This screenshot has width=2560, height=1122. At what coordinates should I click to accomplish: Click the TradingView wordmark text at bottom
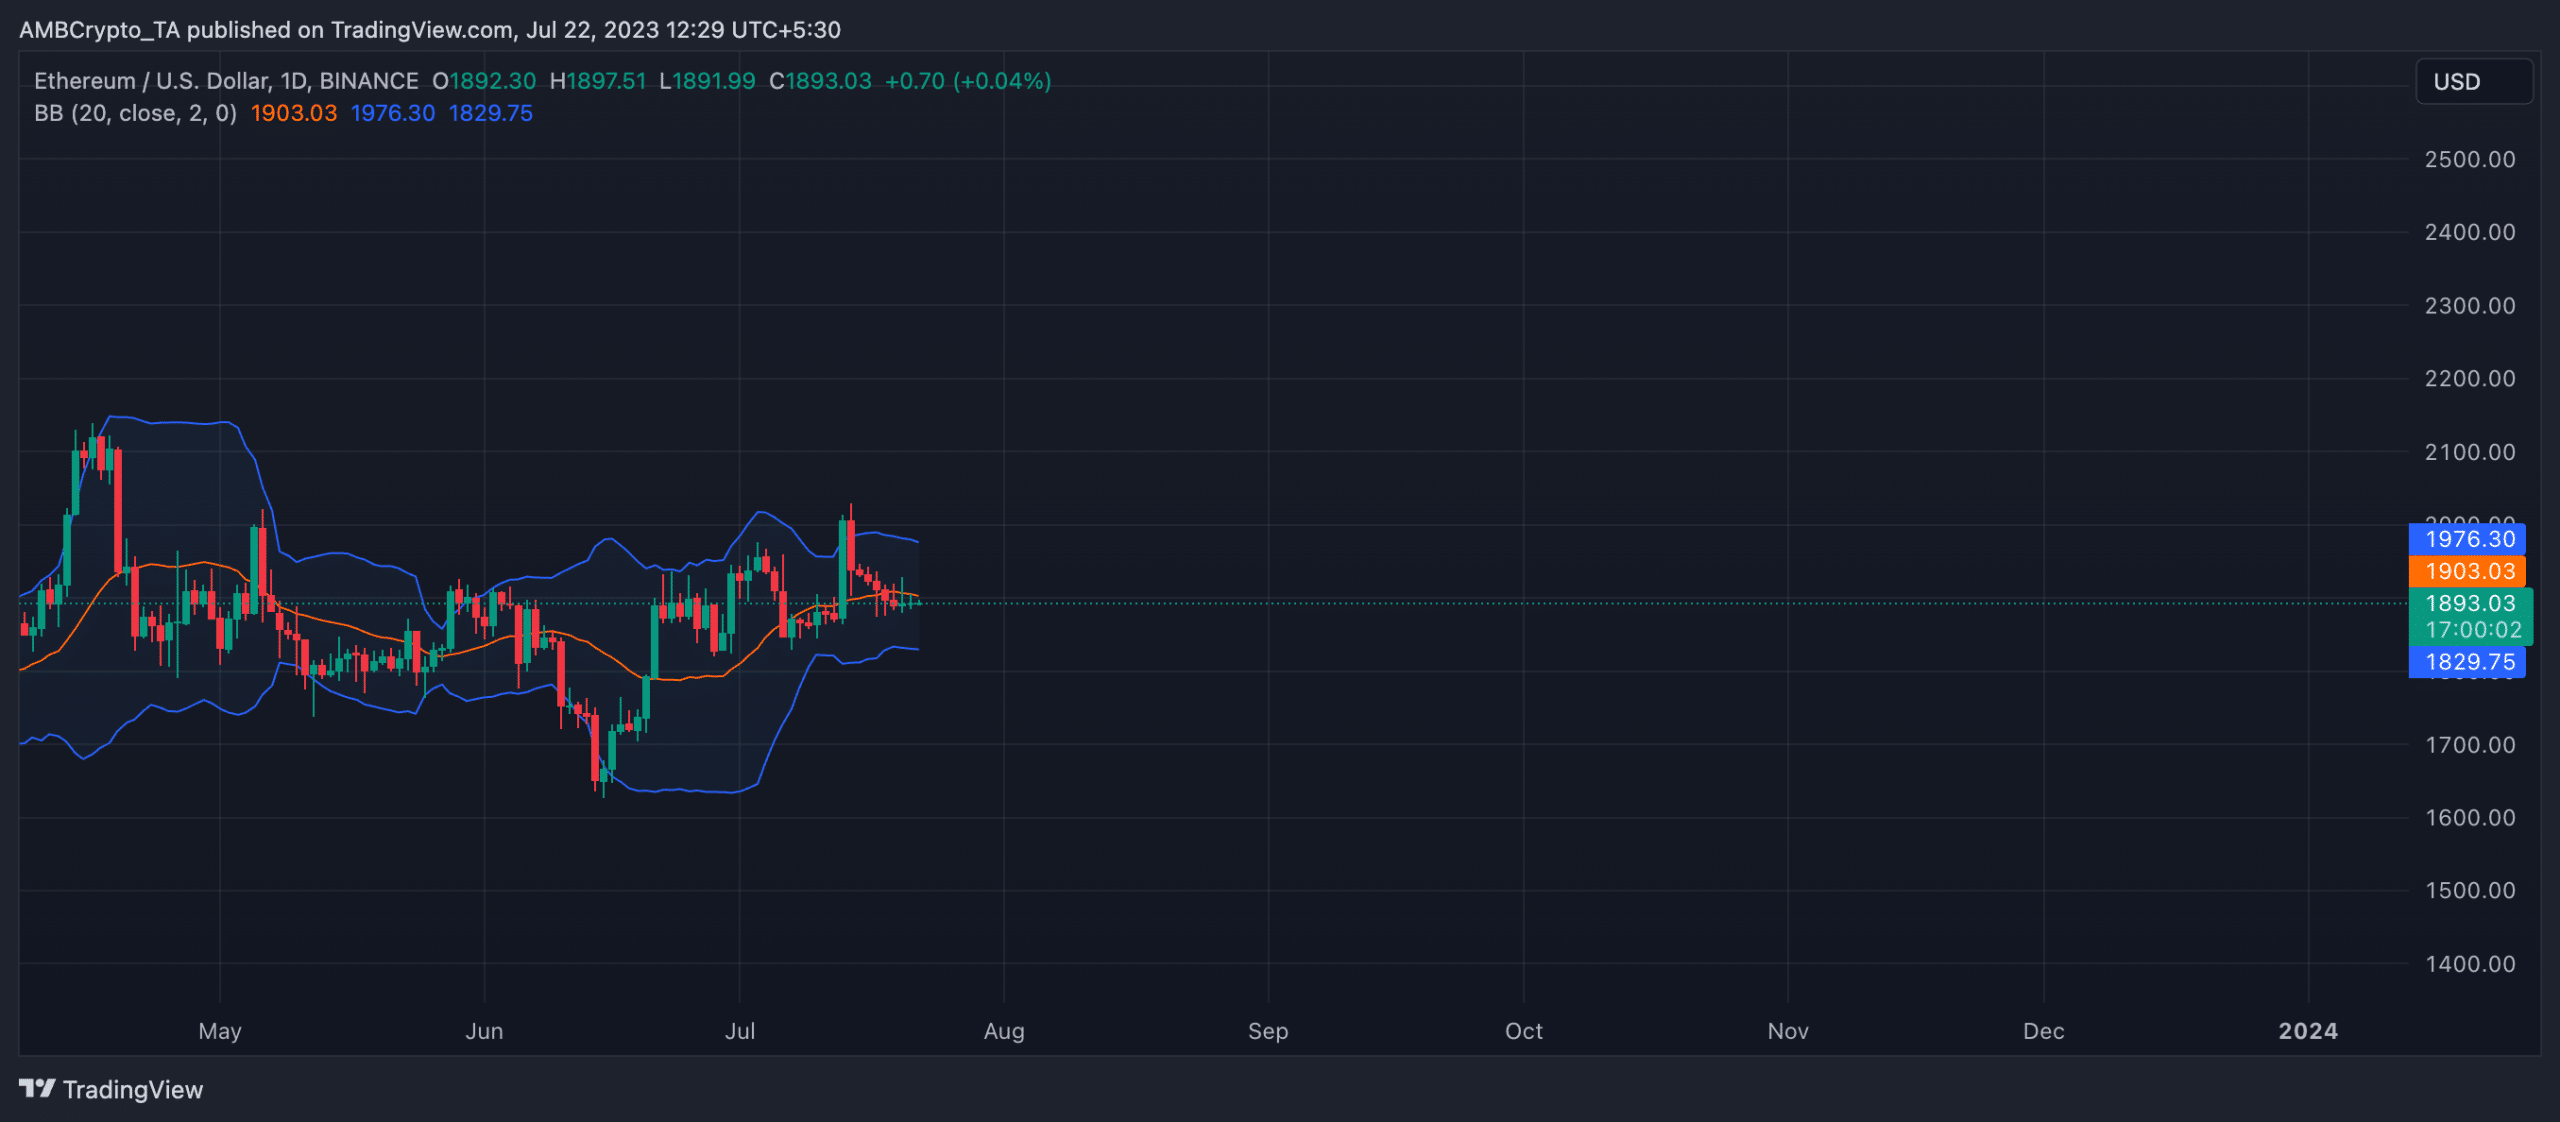pos(133,1089)
